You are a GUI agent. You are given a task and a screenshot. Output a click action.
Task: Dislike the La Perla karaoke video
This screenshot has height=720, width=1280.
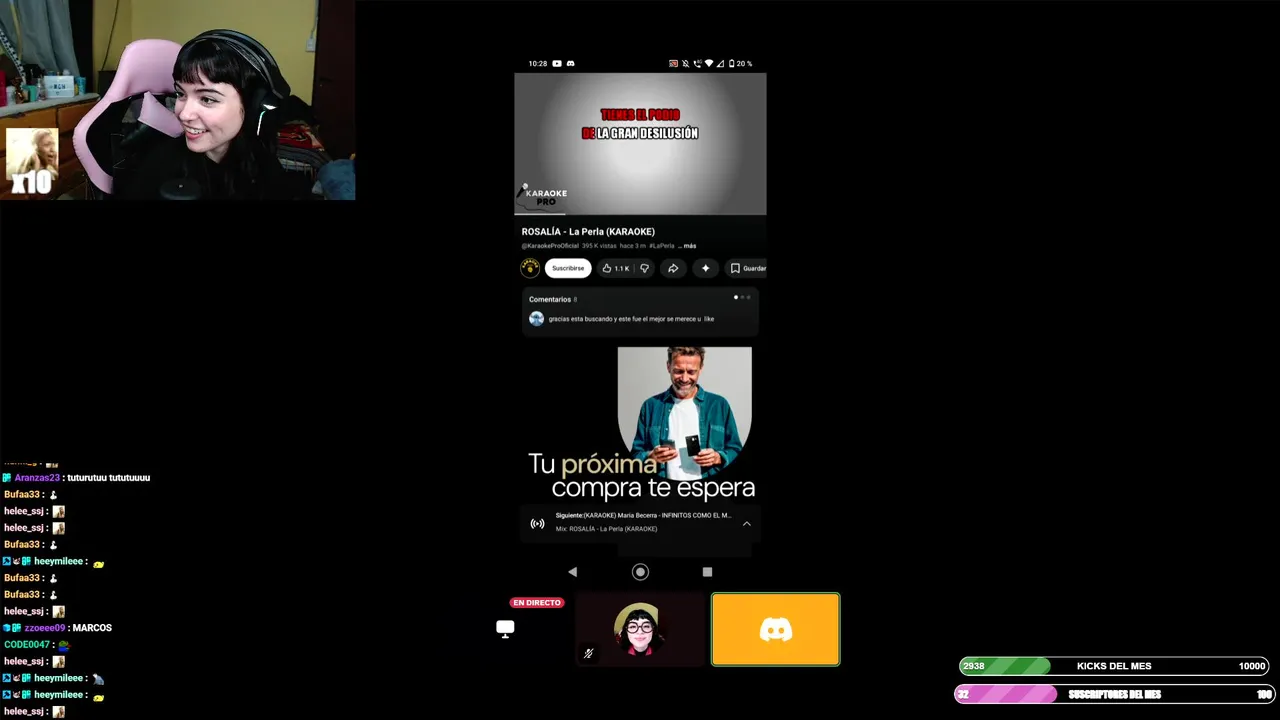(x=644, y=268)
